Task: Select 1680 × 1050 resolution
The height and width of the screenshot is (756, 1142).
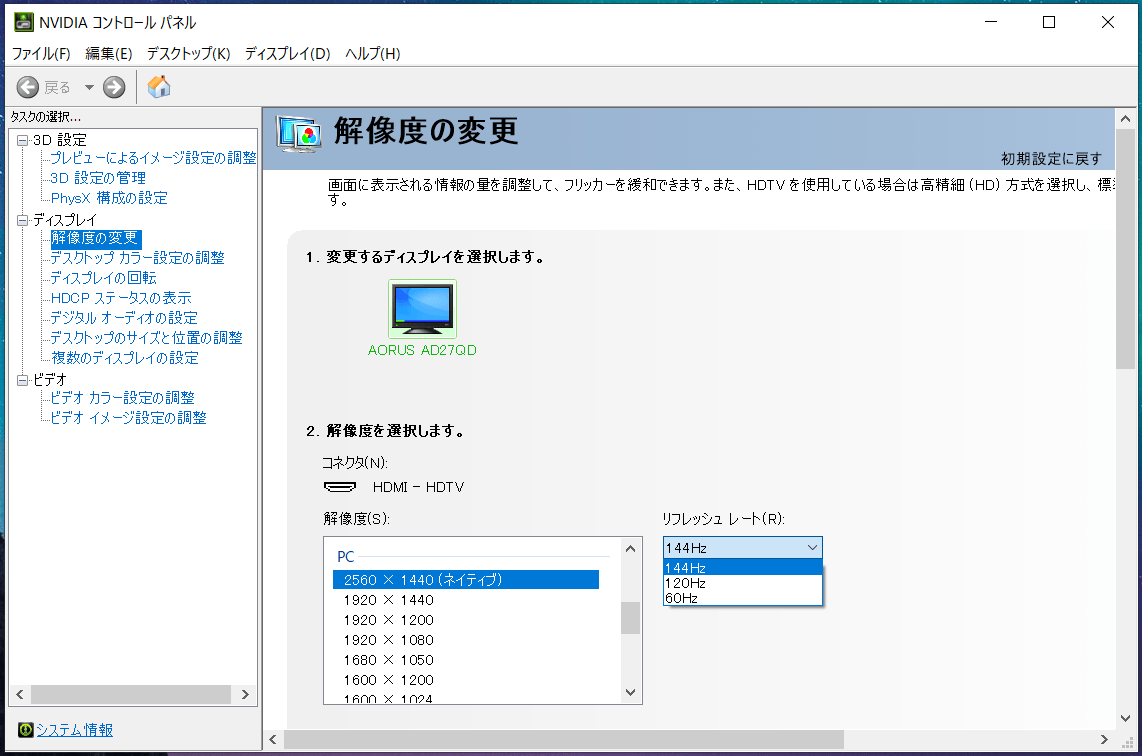Action: point(465,660)
